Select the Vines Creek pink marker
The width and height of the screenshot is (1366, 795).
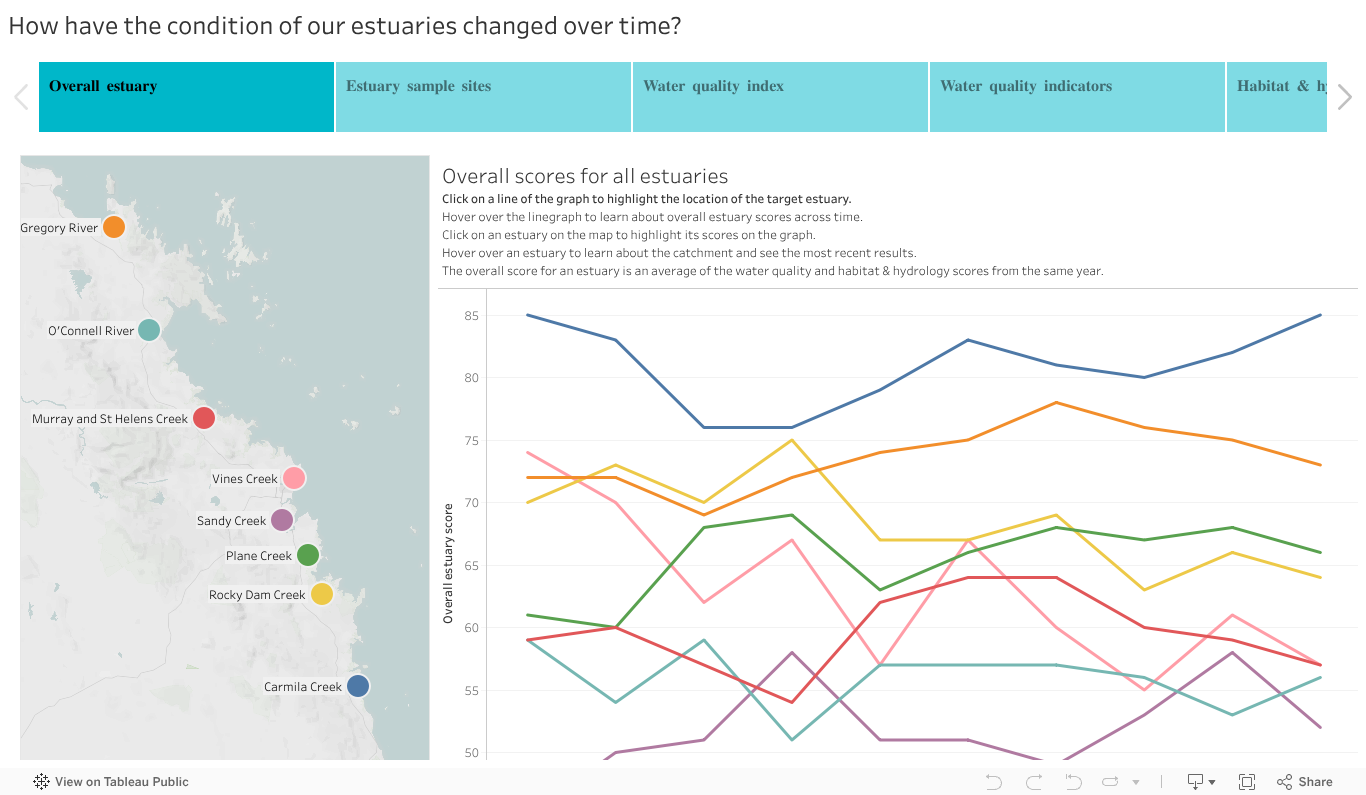point(293,478)
